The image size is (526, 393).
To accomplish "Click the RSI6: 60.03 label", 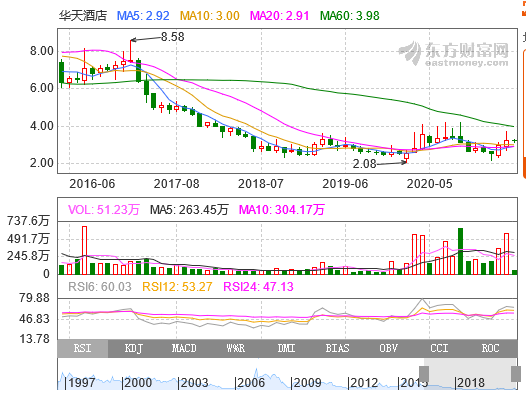I will pyautogui.click(x=100, y=287).
